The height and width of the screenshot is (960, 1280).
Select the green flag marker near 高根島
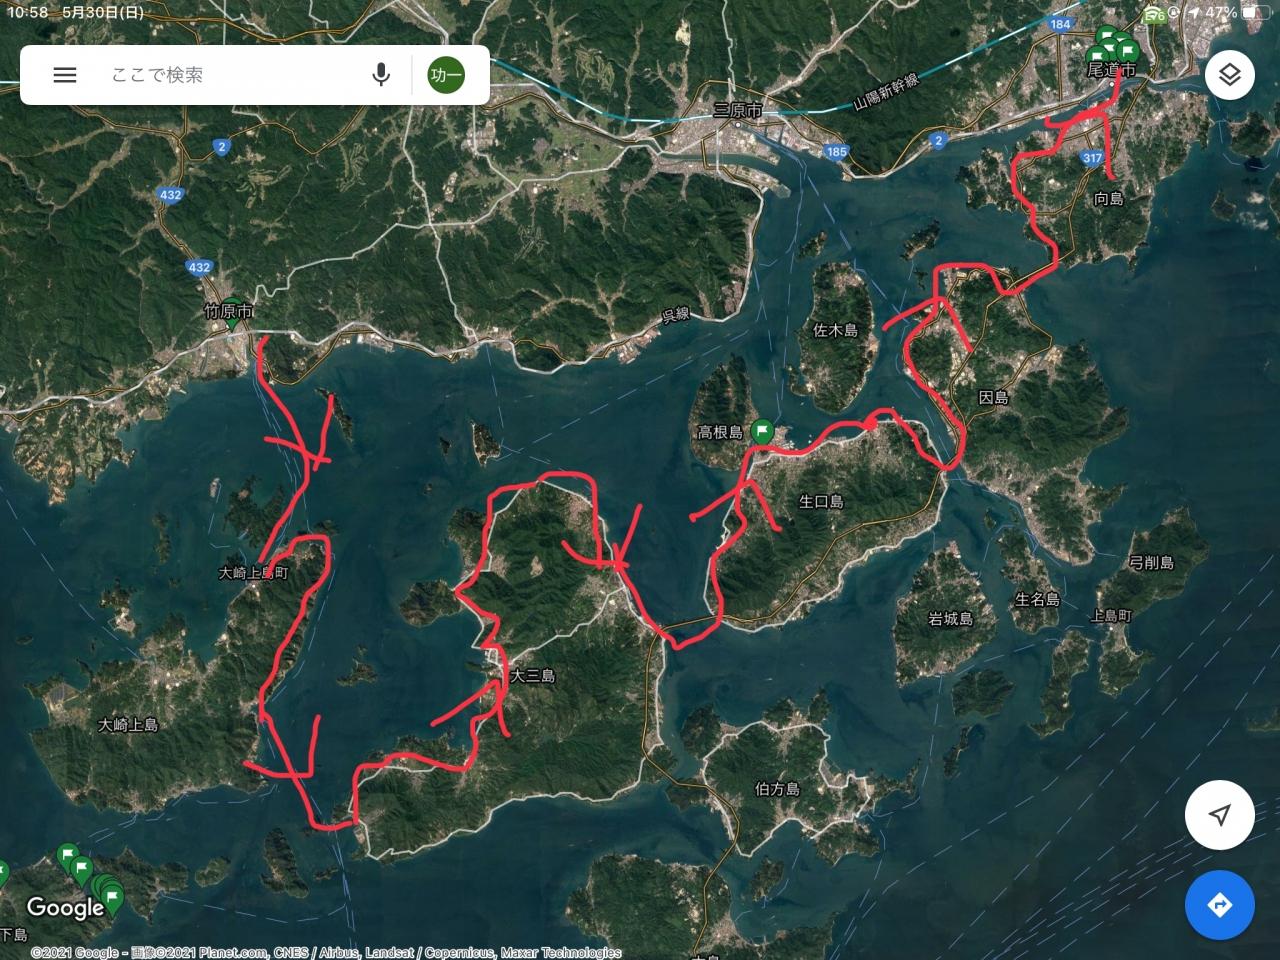[x=762, y=432]
